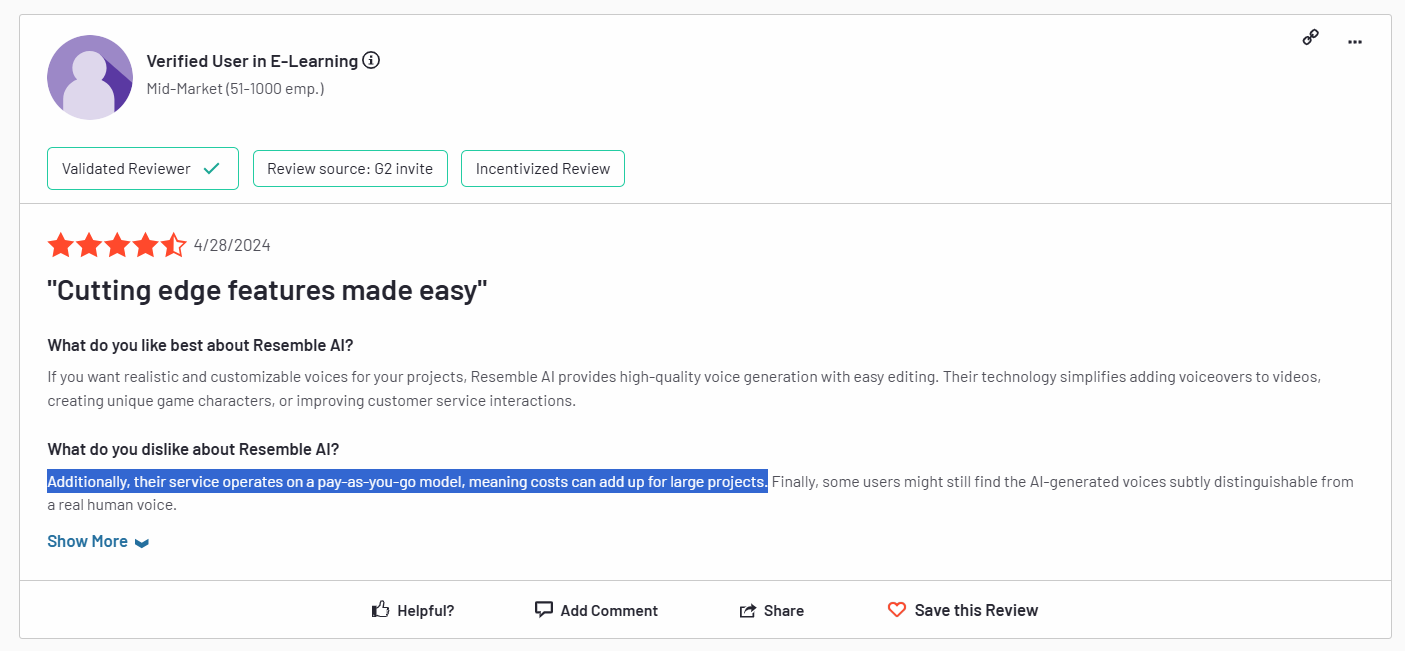Click the reviewer avatar image
This screenshot has height=651, width=1405.
(x=90, y=78)
